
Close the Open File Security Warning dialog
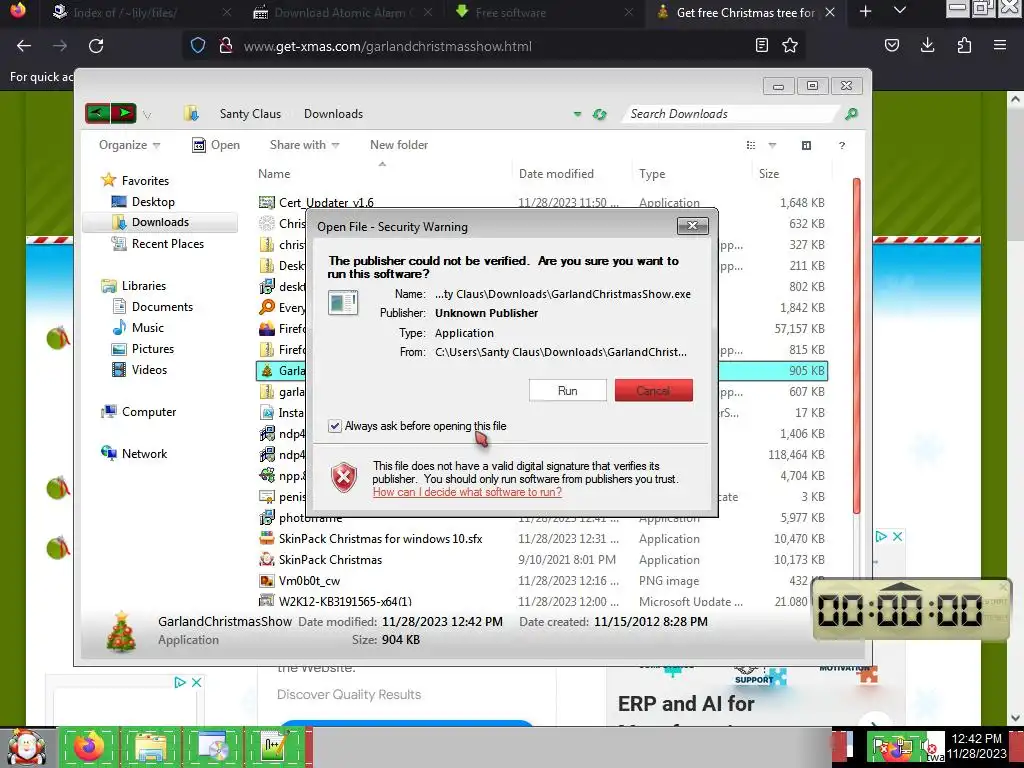point(692,226)
